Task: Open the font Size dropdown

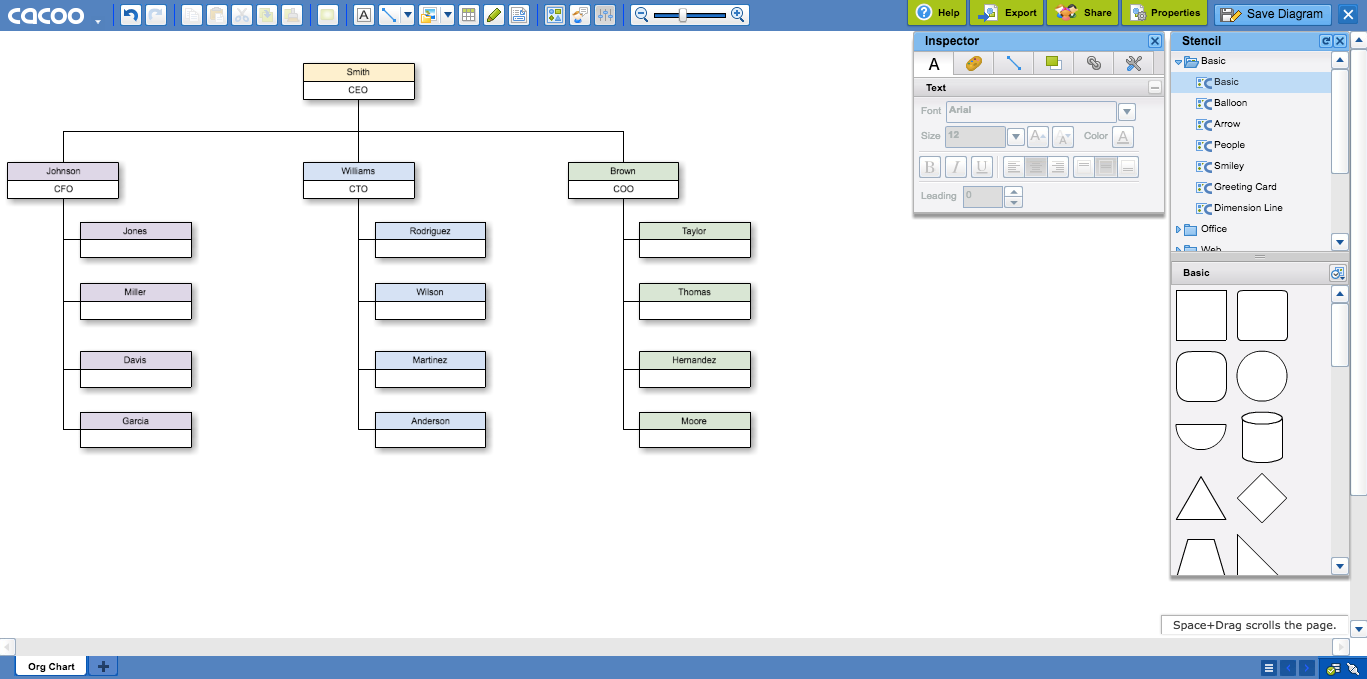Action: pyautogui.click(x=1015, y=136)
